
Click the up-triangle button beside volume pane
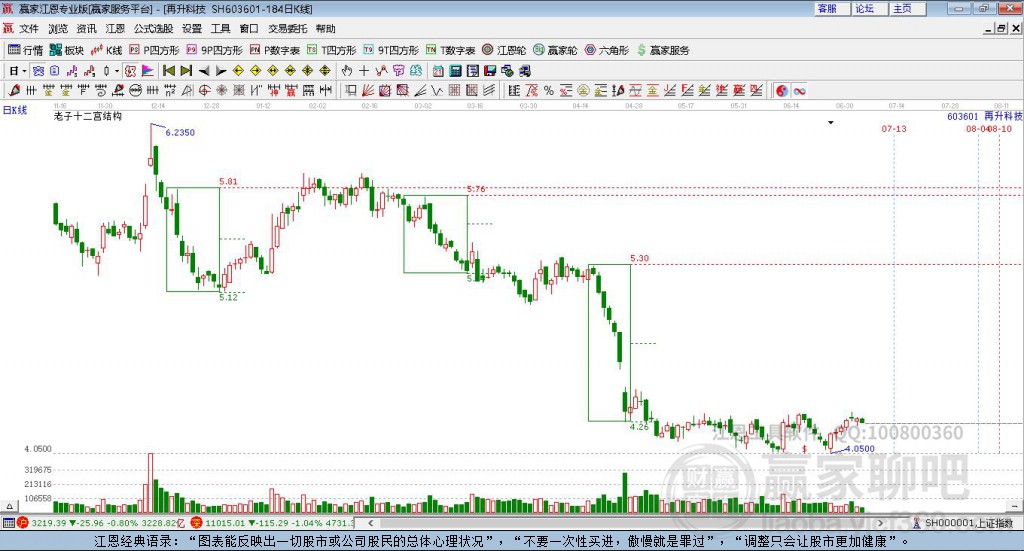[9, 506]
